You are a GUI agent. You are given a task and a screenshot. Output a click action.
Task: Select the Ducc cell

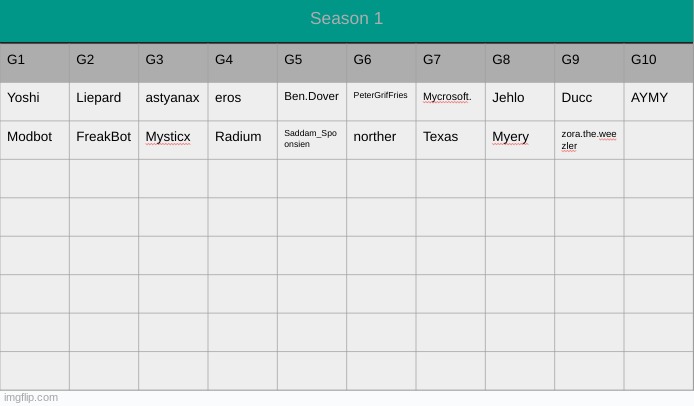pos(589,99)
